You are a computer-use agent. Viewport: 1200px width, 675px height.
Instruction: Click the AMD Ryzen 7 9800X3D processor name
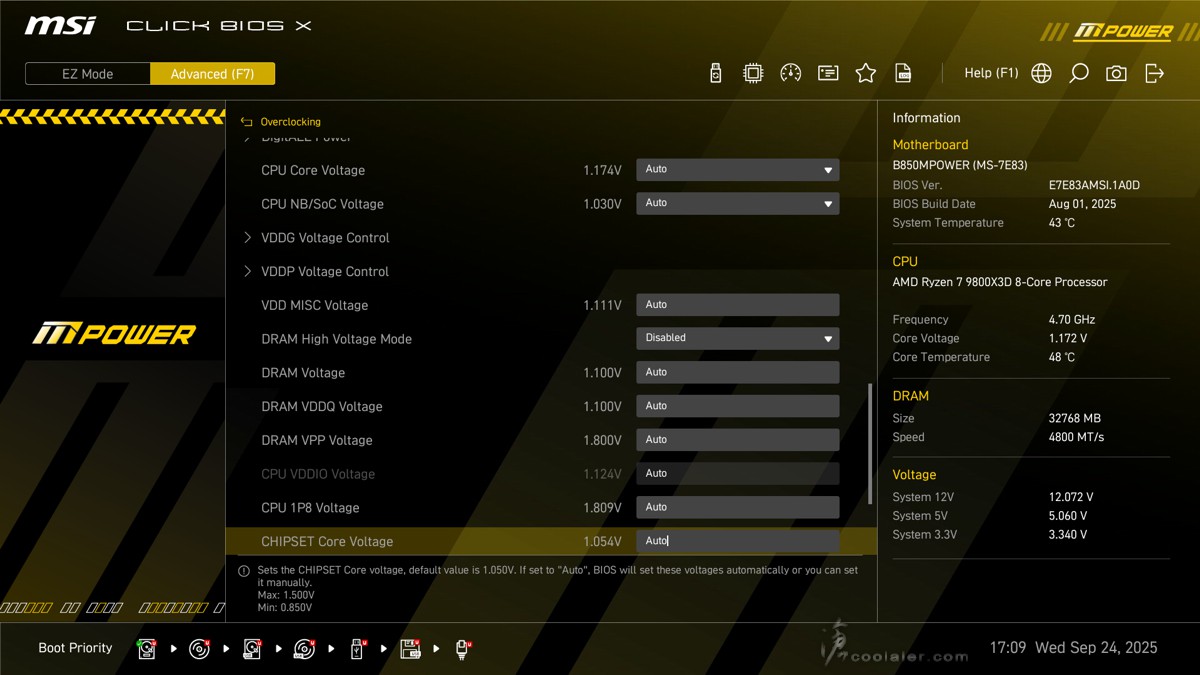coord(1000,282)
